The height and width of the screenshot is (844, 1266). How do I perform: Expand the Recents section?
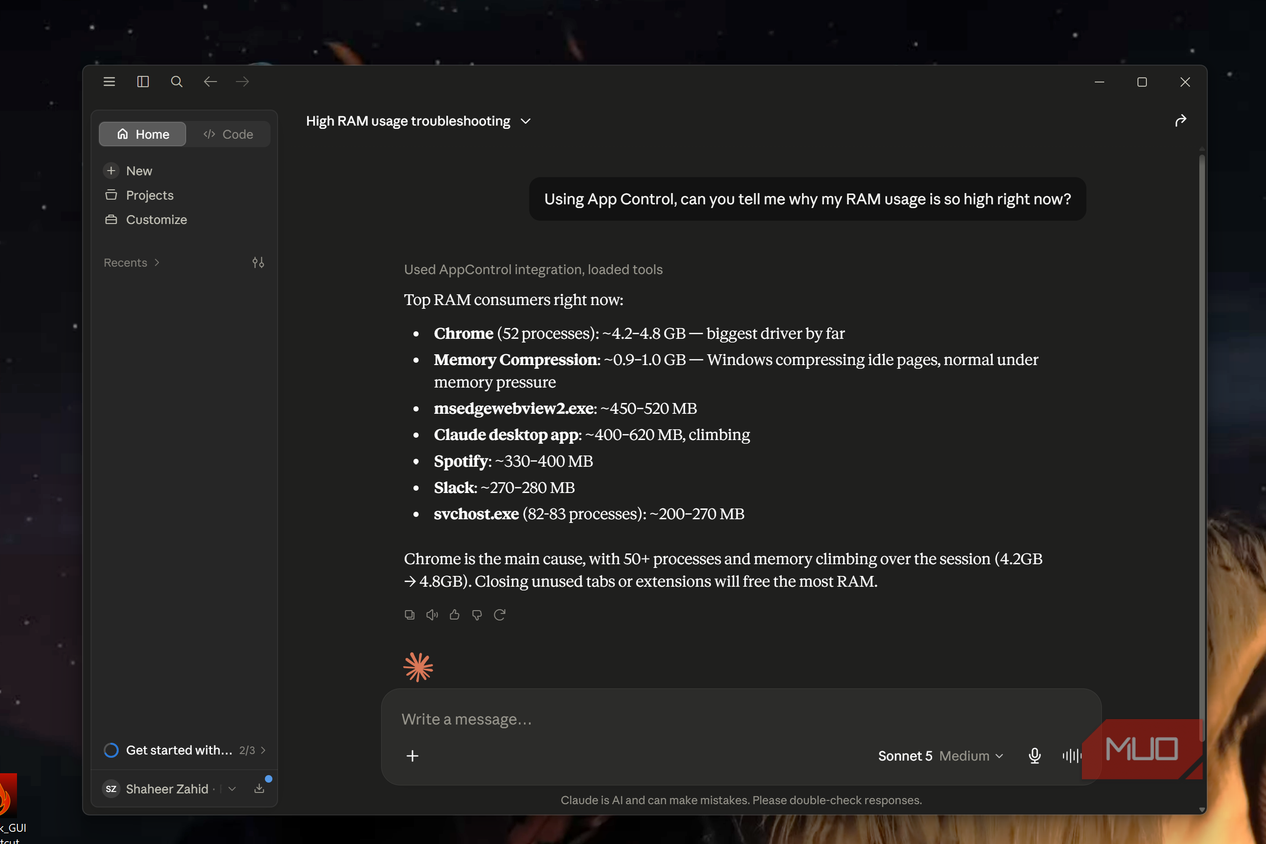tap(132, 263)
